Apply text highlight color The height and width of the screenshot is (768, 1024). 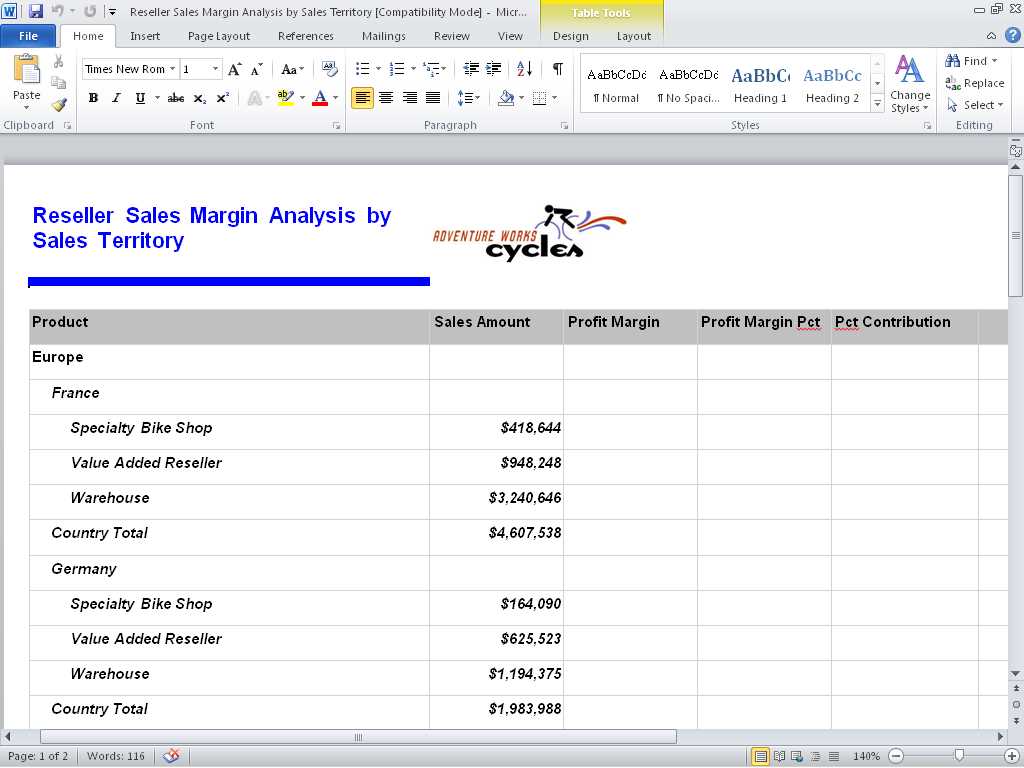pyautogui.click(x=283, y=97)
